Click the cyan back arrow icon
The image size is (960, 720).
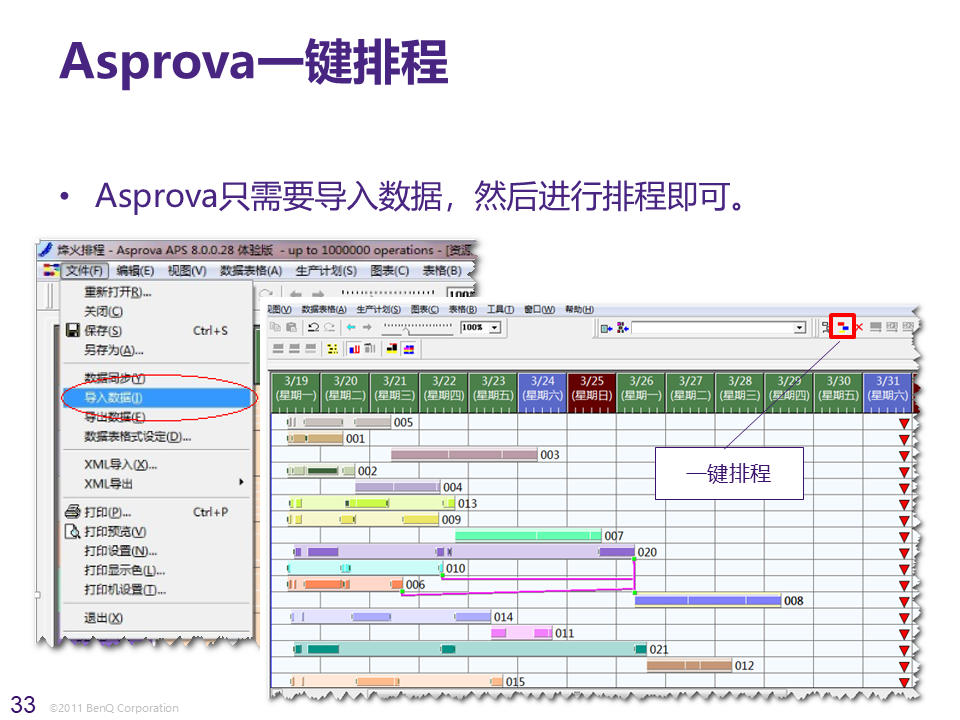pos(351,328)
